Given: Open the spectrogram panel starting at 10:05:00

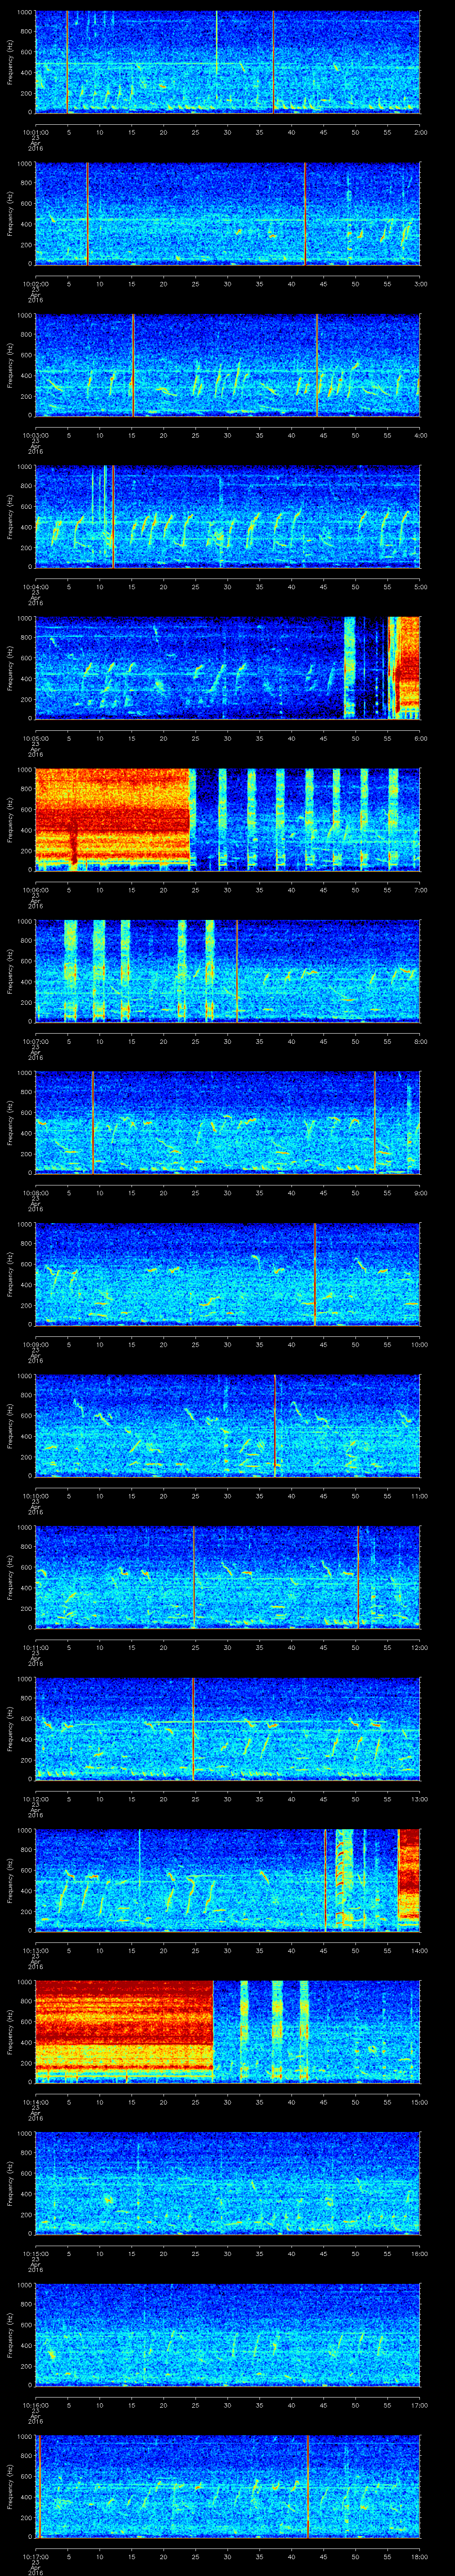Looking at the screenshot, I should (227, 668).
